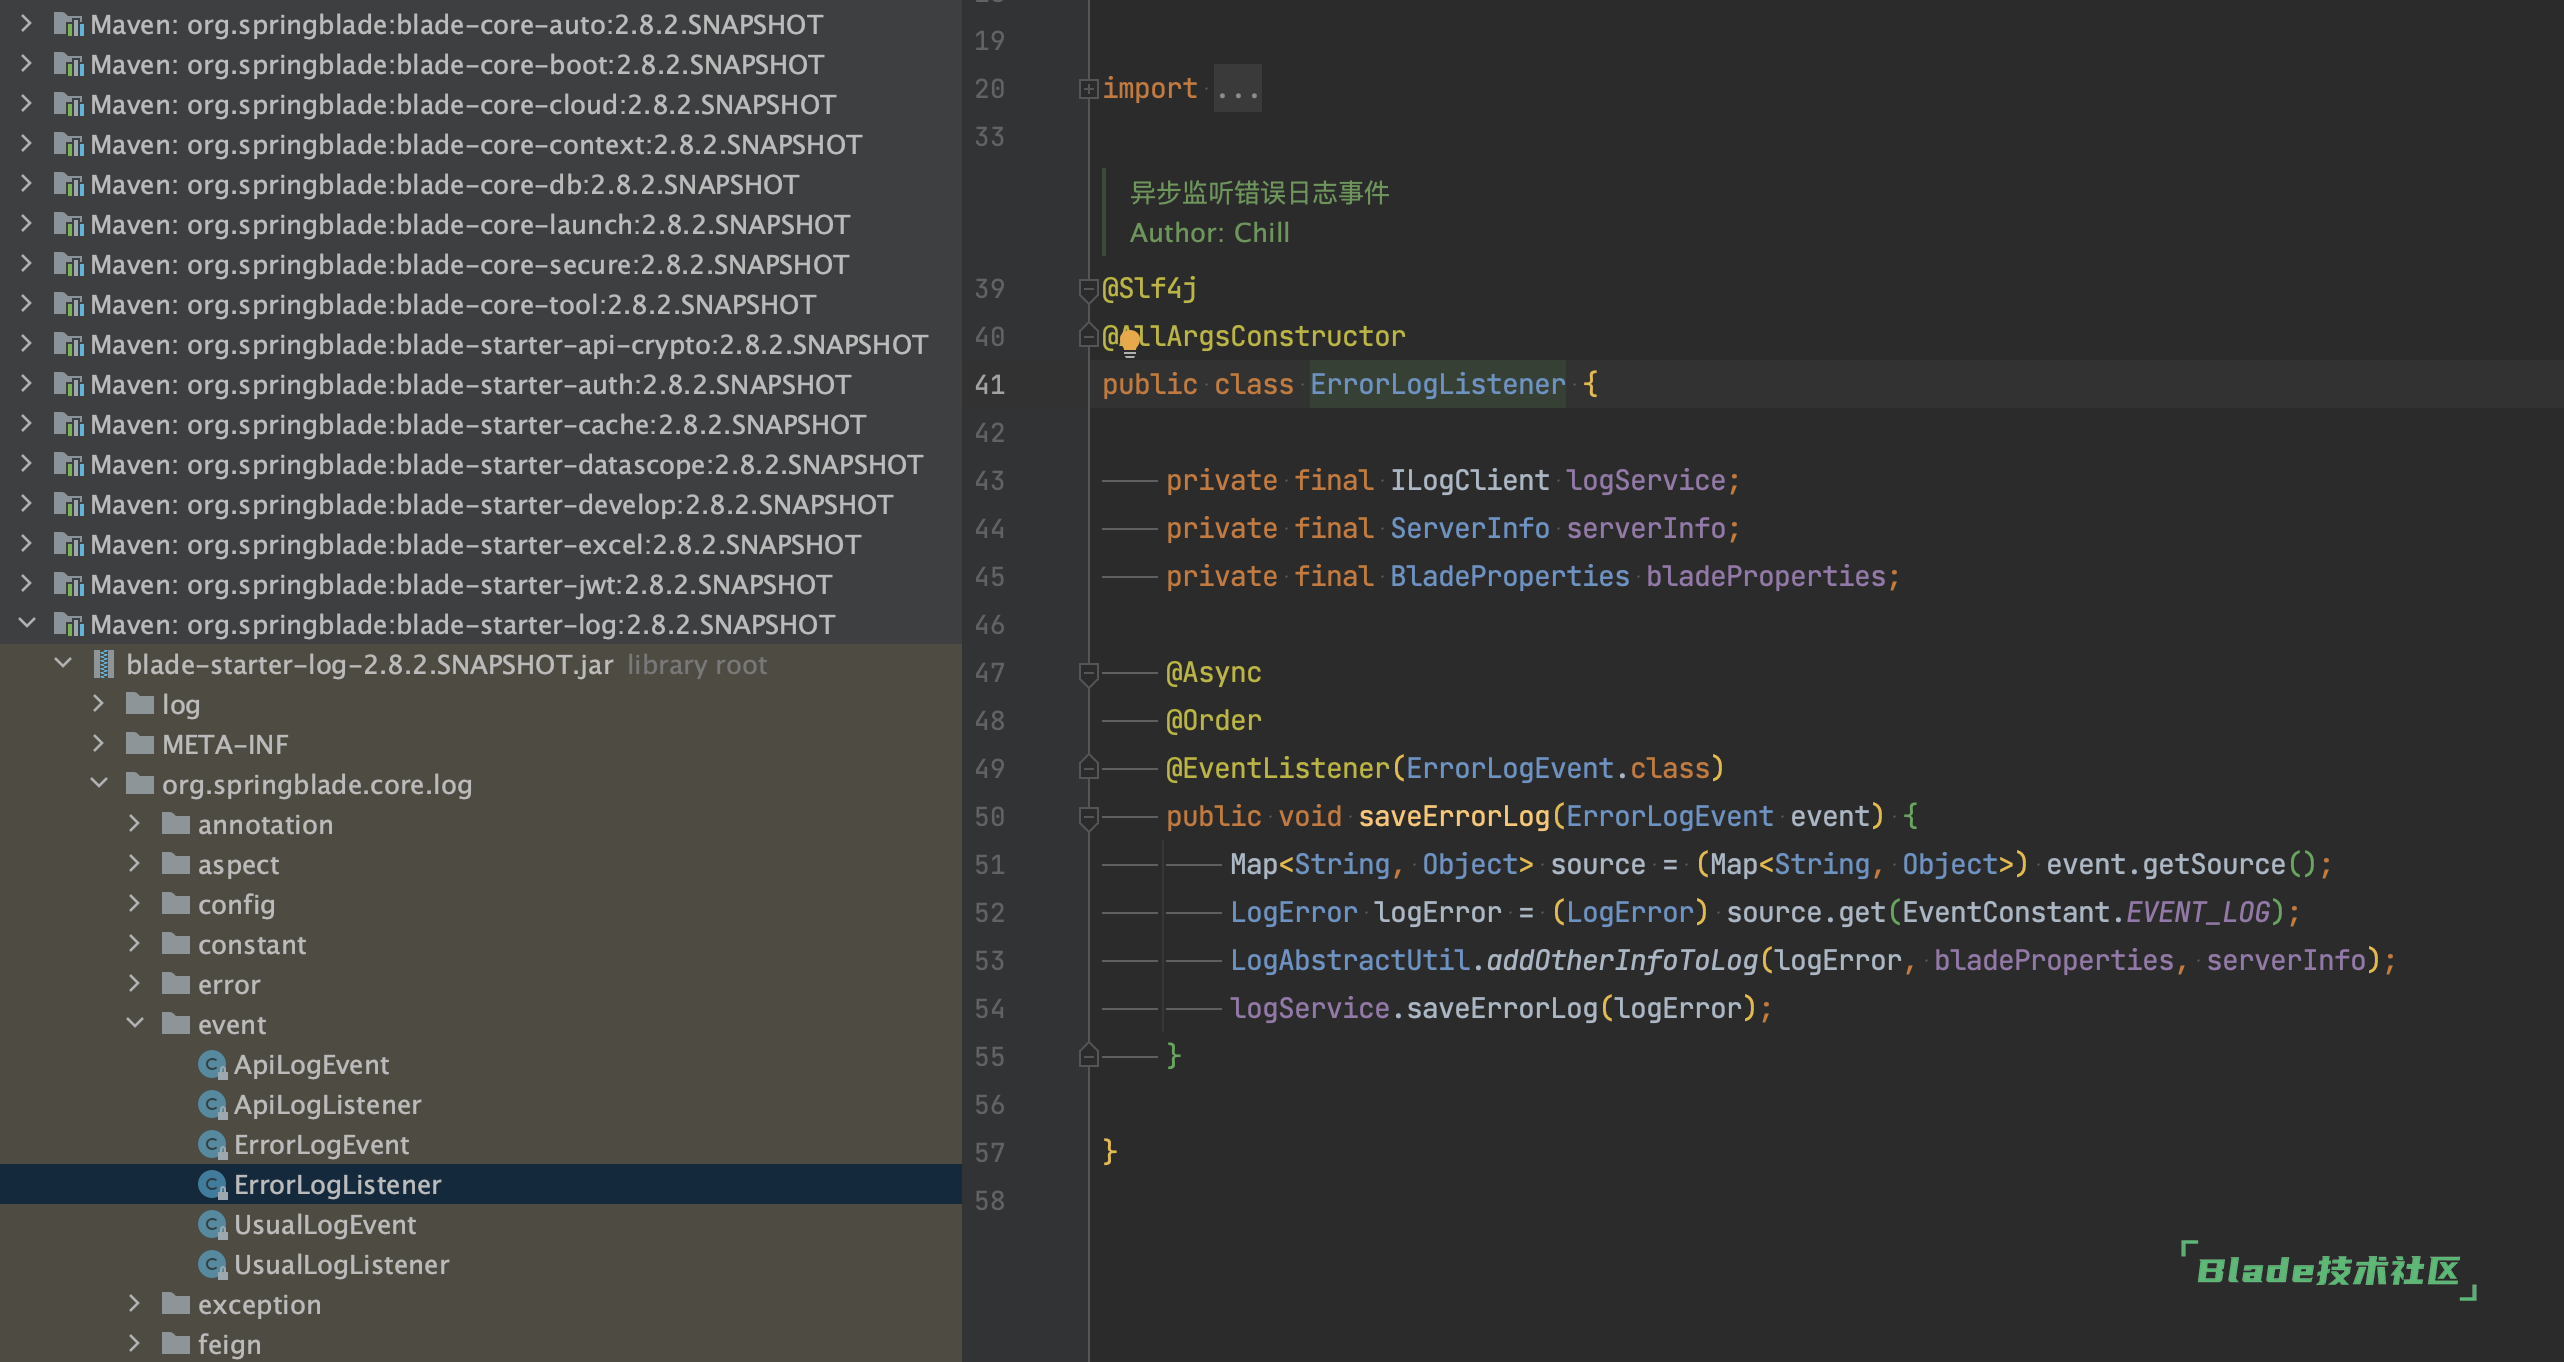The height and width of the screenshot is (1362, 2564).
Task: Click the 'Author: Chill' doc comment
Action: (1209, 232)
